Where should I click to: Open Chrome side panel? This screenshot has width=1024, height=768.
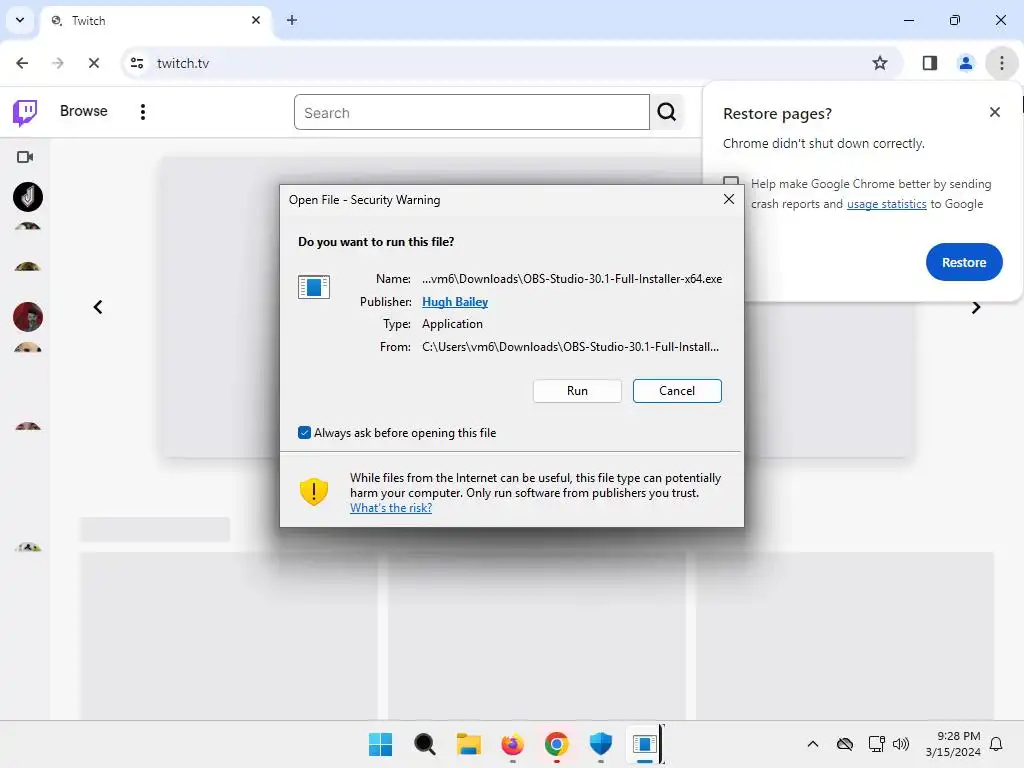[x=929, y=63]
